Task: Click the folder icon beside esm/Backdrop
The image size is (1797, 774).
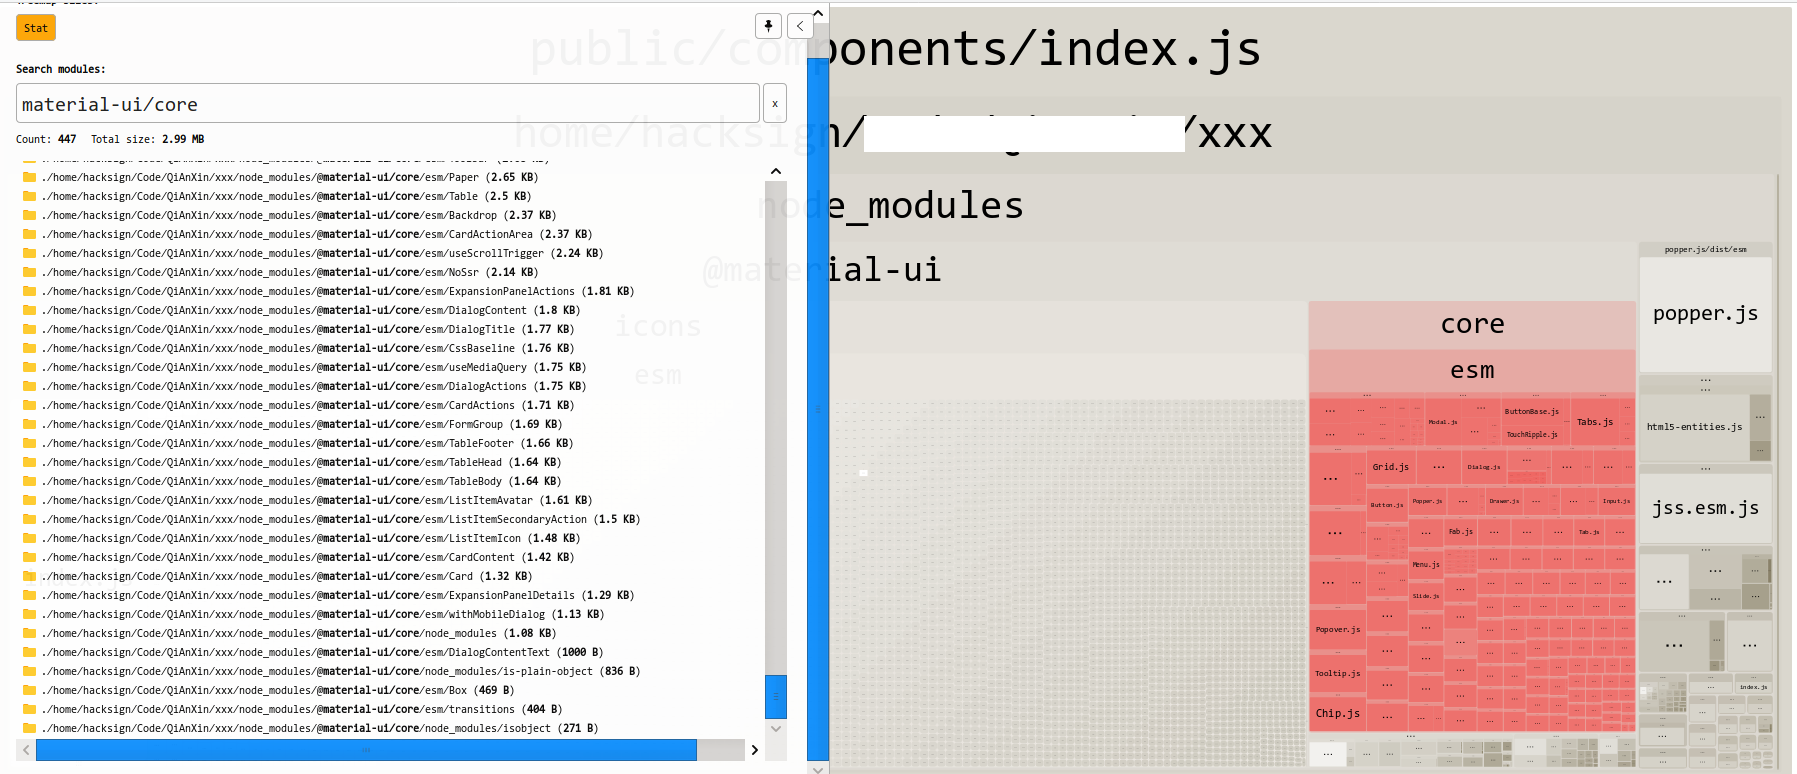Action: (x=30, y=215)
